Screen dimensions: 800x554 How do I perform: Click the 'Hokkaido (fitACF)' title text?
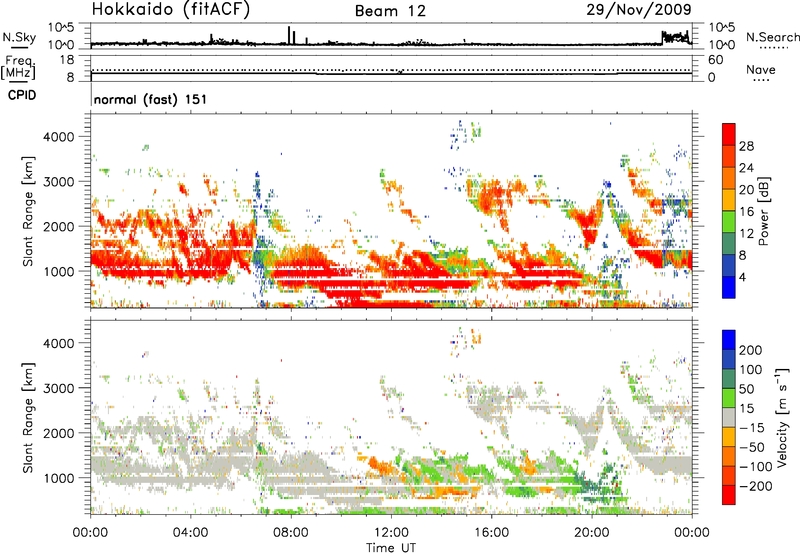pyautogui.click(x=171, y=10)
